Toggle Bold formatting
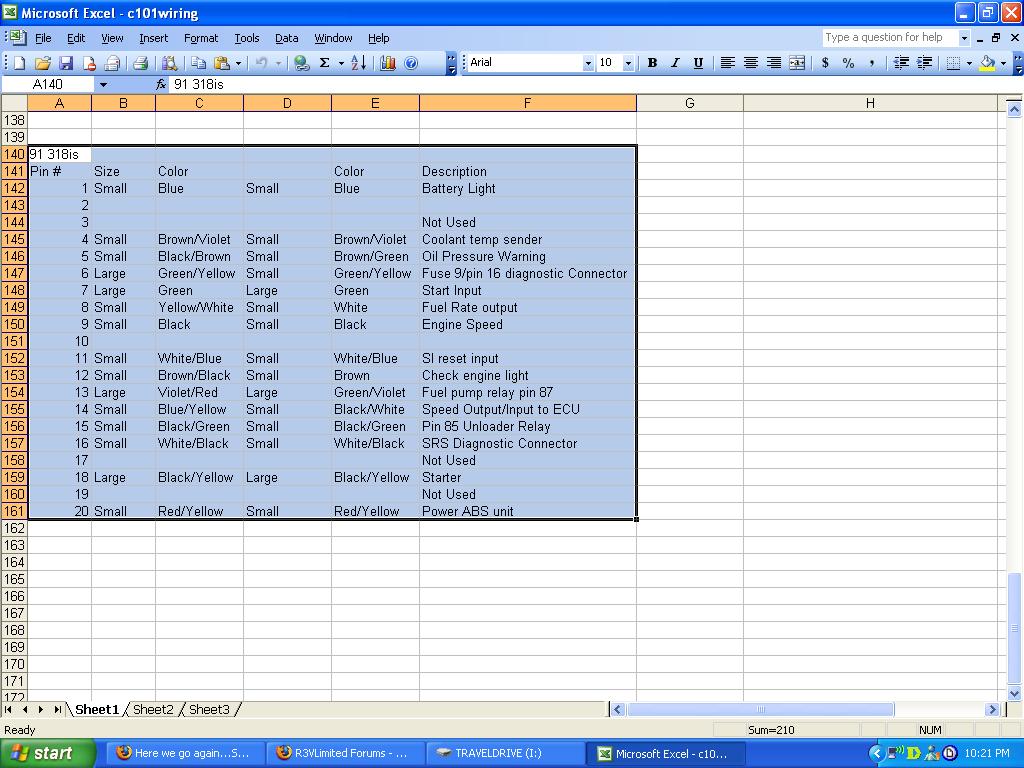 (x=652, y=62)
